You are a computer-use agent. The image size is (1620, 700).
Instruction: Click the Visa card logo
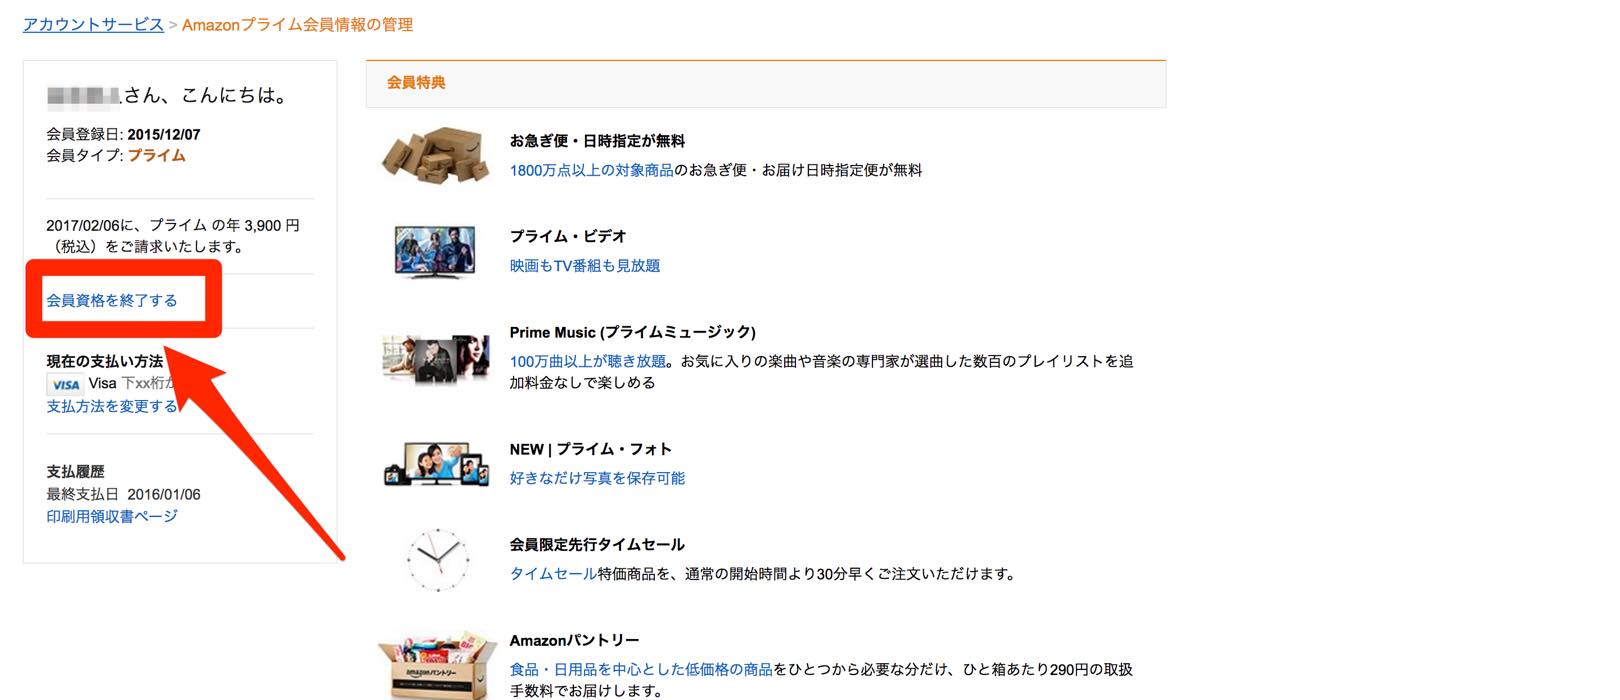65,384
